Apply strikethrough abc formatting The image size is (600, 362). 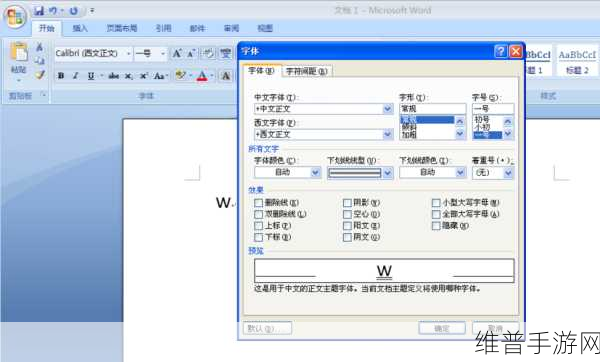click(x=113, y=76)
